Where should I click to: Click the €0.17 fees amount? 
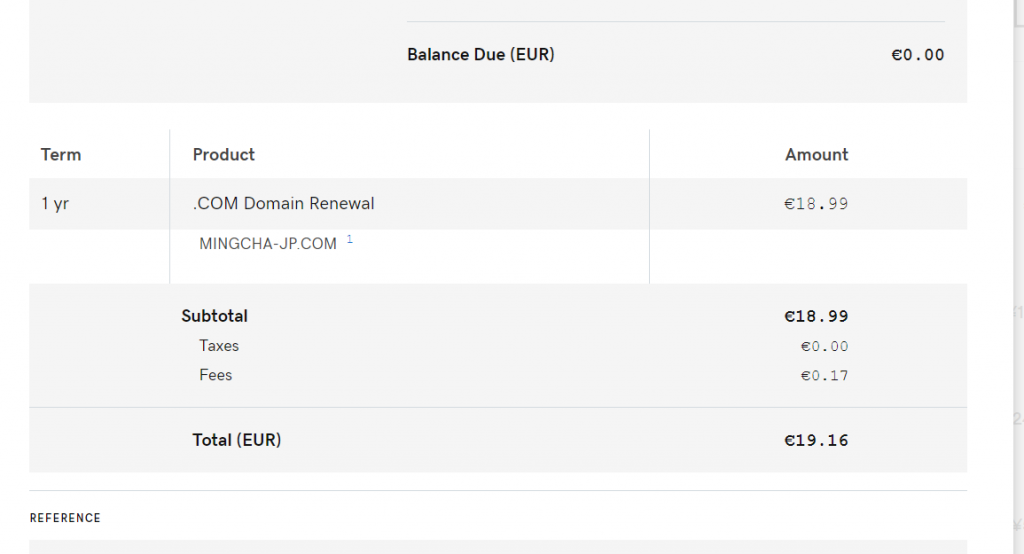point(824,376)
